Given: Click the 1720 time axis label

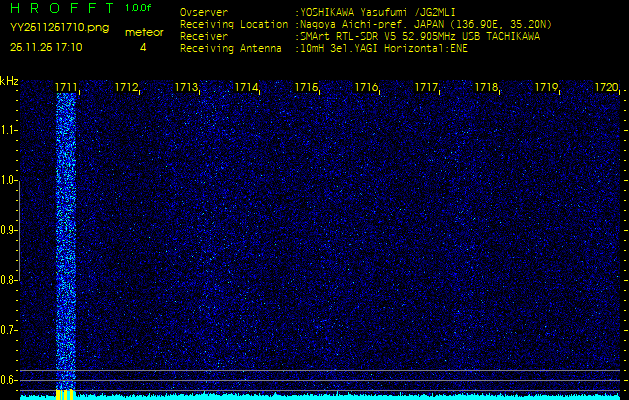Looking at the screenshot, I should [606, 87].
